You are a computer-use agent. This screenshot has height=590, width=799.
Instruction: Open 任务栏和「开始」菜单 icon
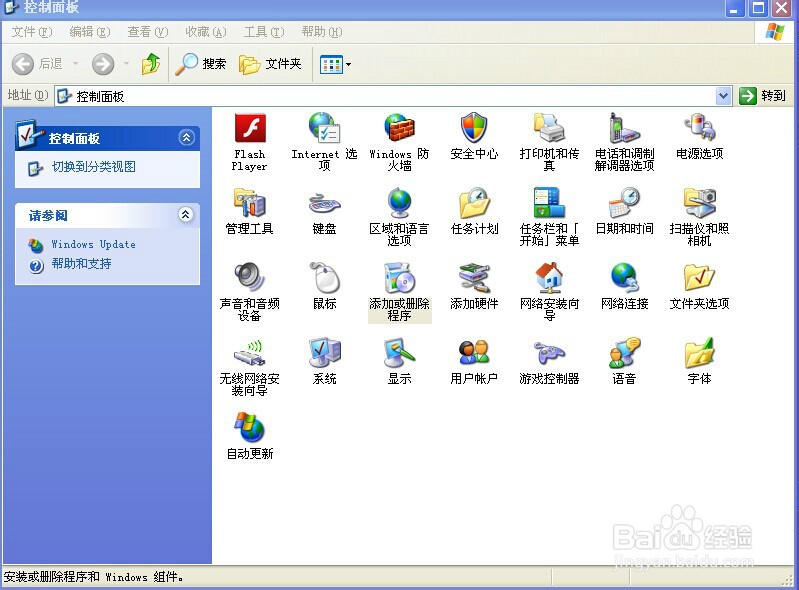(x=549, y=203)
